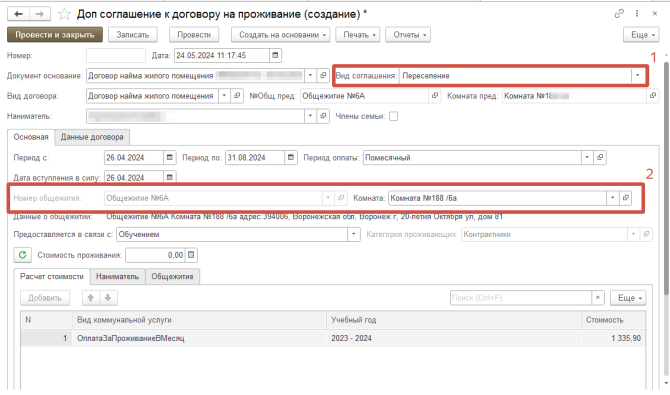Close the document form
670x395 pixels.
point(654,14)
